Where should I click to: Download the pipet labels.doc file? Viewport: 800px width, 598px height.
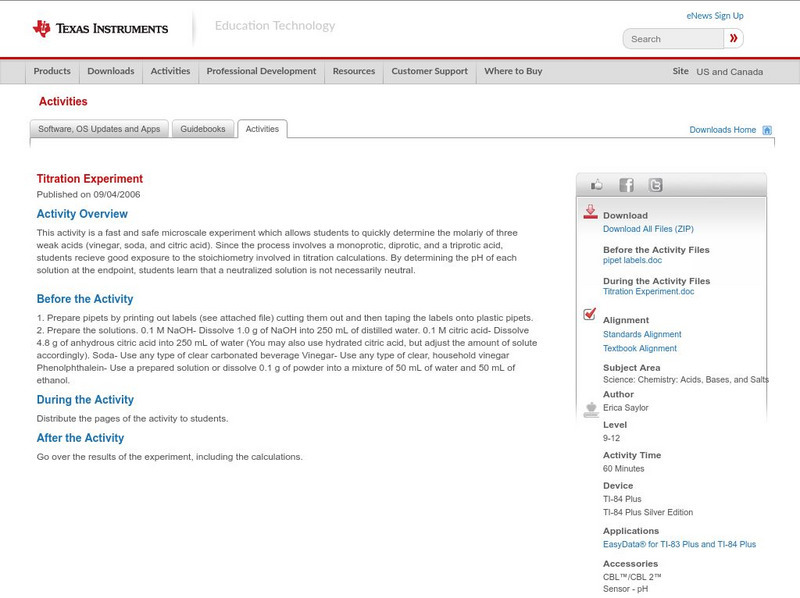[x=632, y=260]
